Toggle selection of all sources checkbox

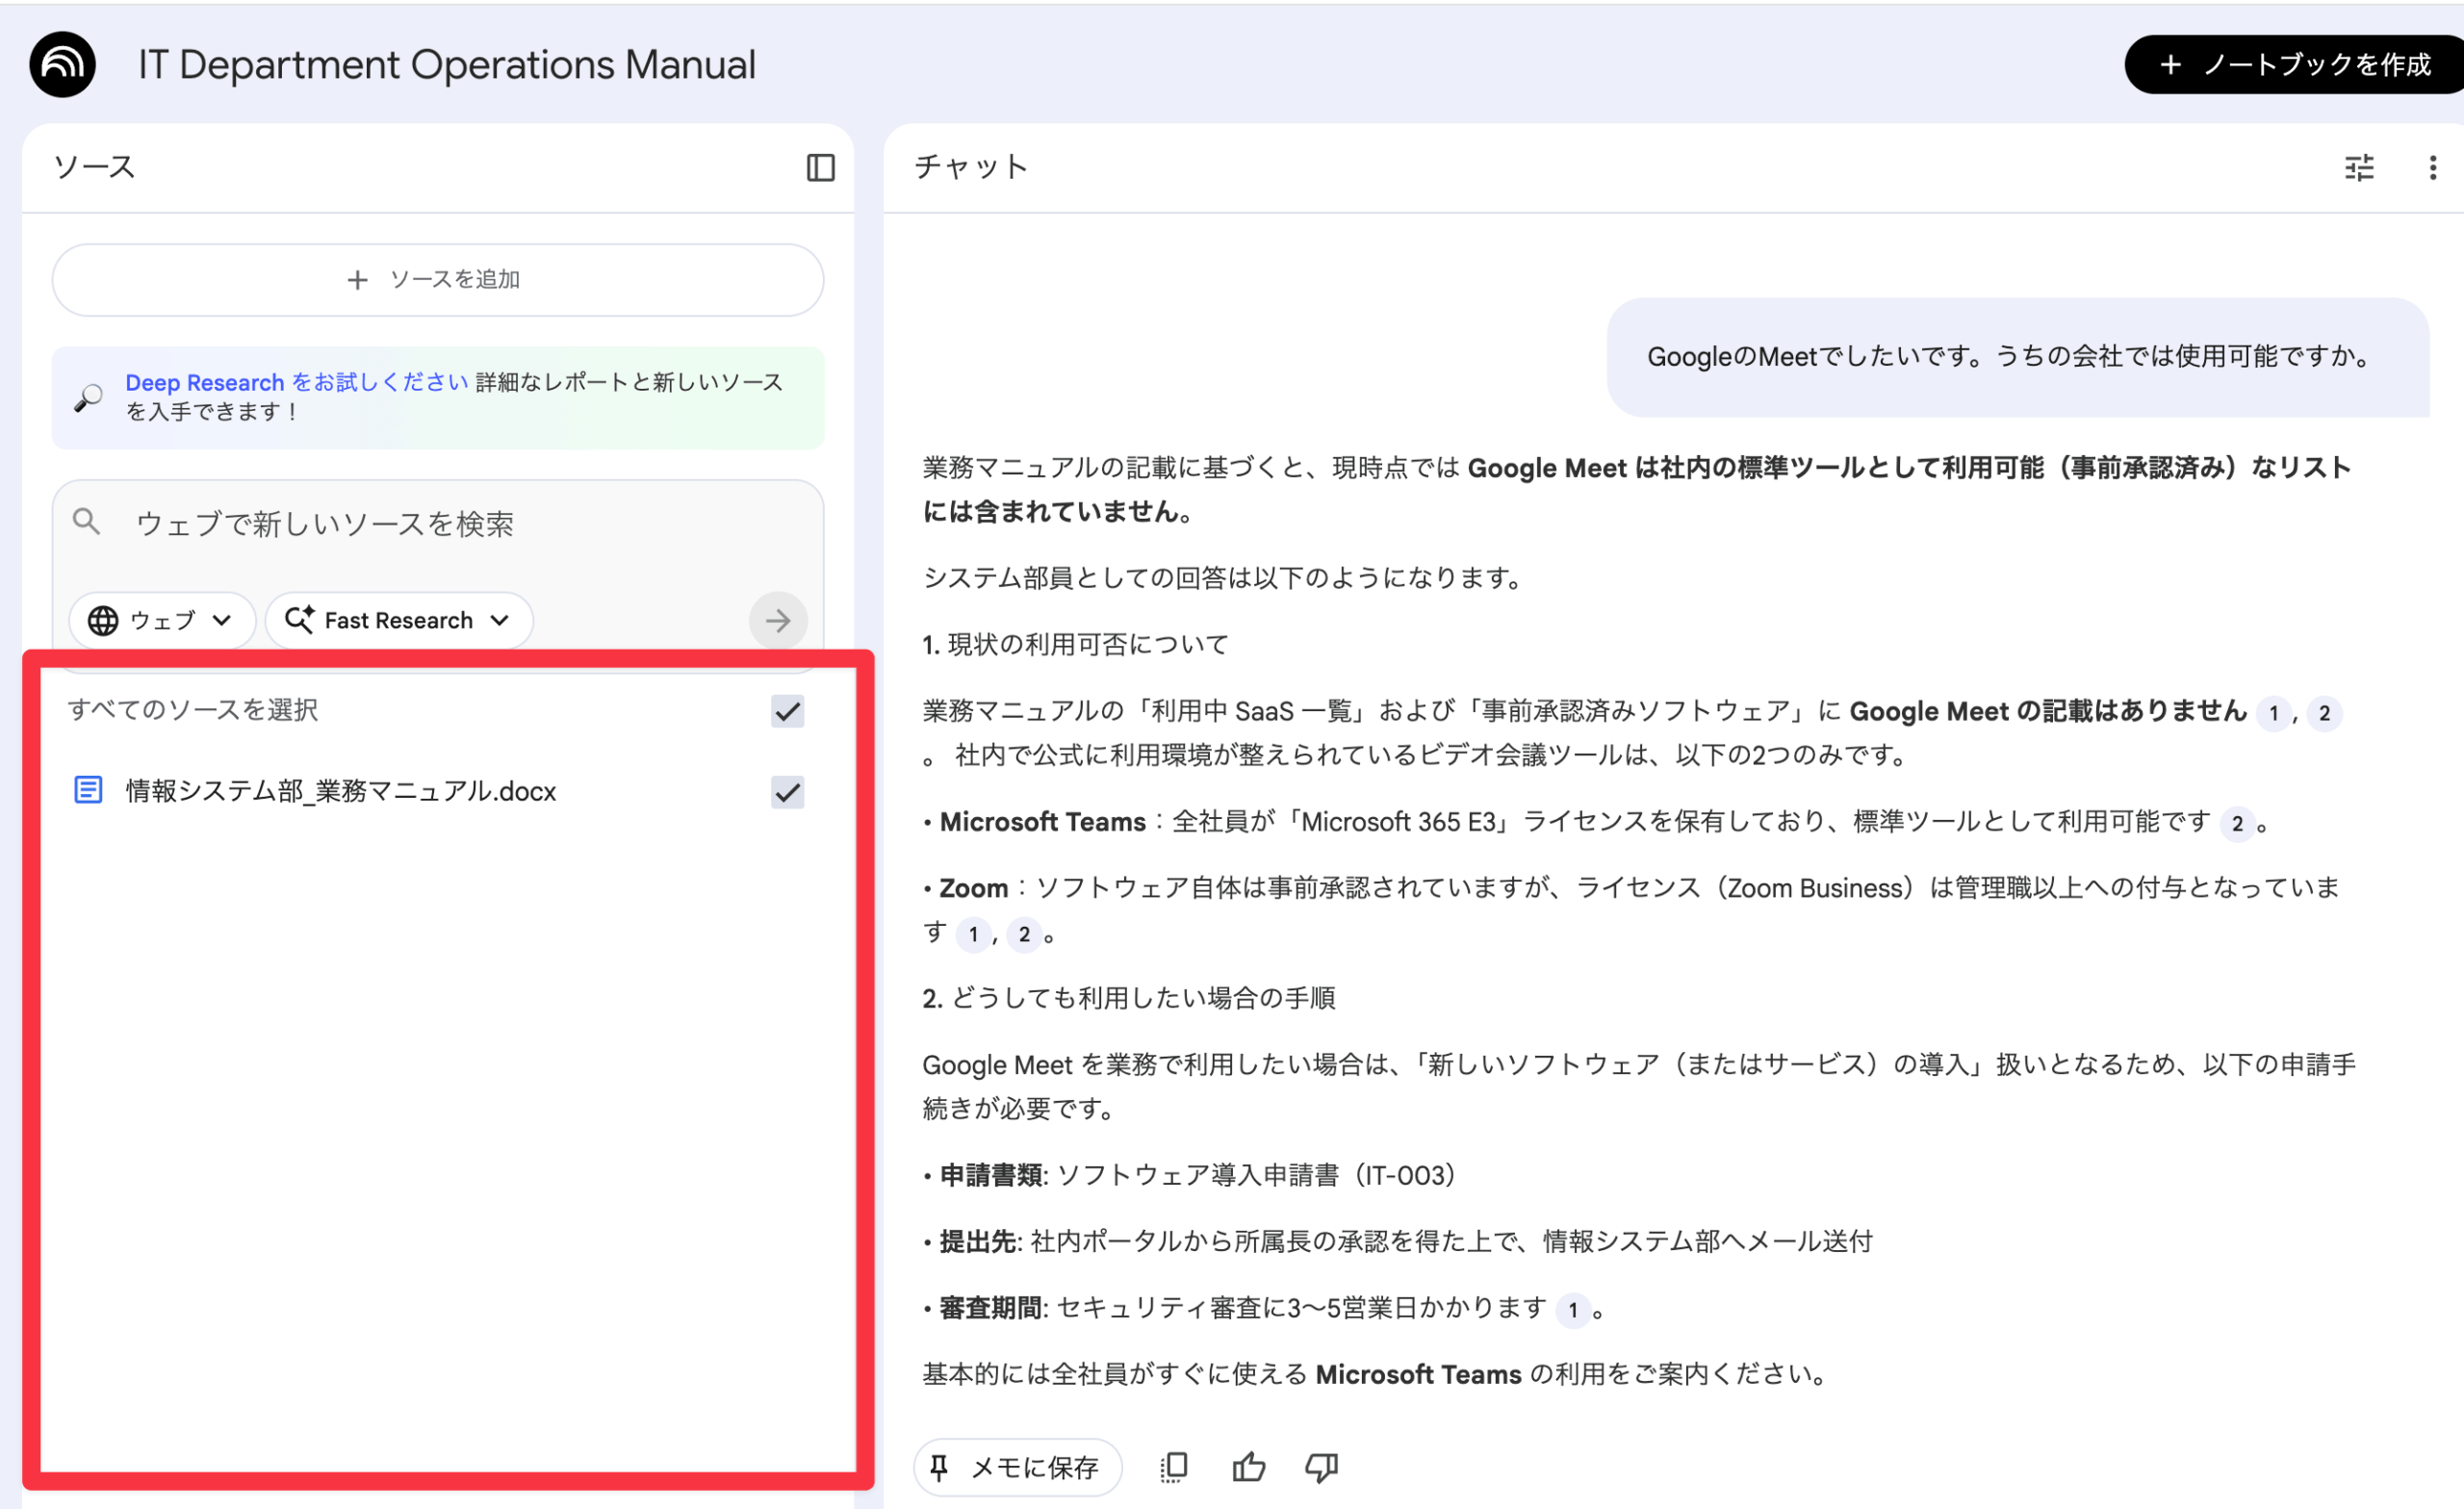click(786, 711)
